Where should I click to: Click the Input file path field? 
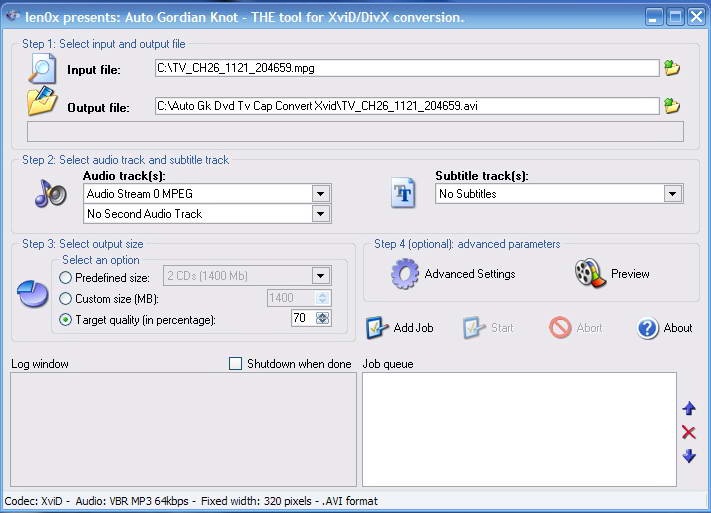(x=407, y=68)
